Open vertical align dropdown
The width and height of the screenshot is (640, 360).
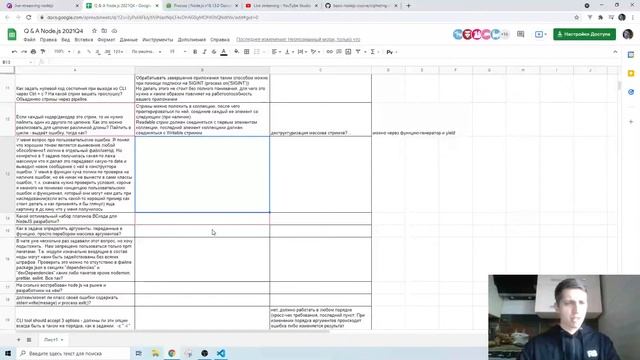click(x=289, y=52)
